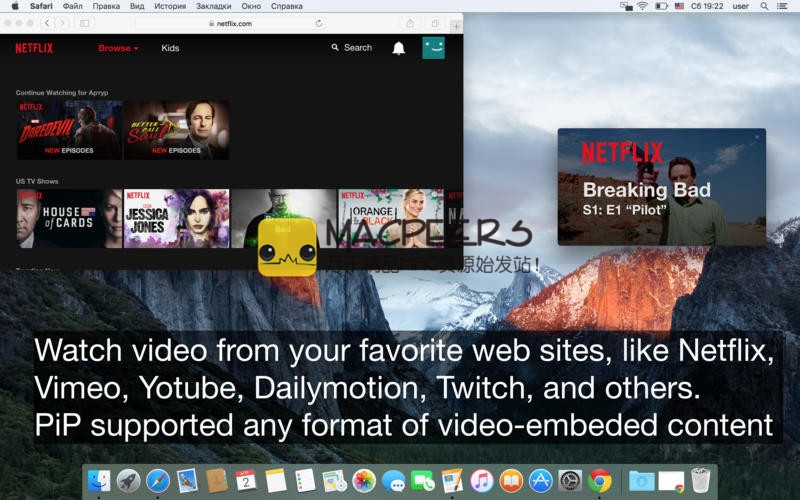This screenshot has height=500, width=800.
Task: Go back in Safari history
Action: coord(47,23)
